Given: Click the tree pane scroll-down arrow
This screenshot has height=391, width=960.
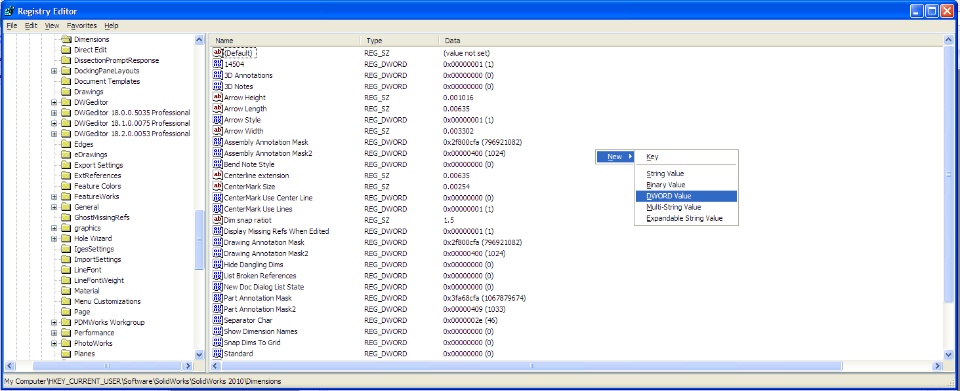Looking at the screenshot, I should [199, 354].
